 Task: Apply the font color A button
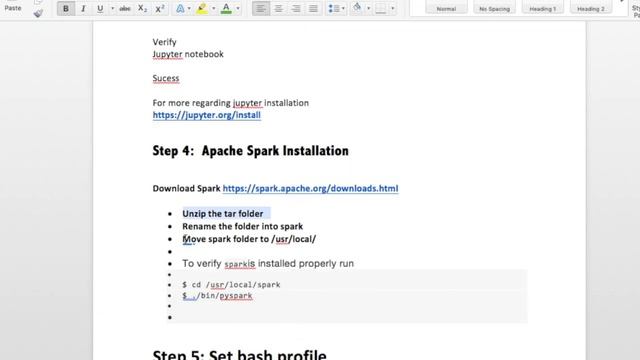[x=226, y=9]
